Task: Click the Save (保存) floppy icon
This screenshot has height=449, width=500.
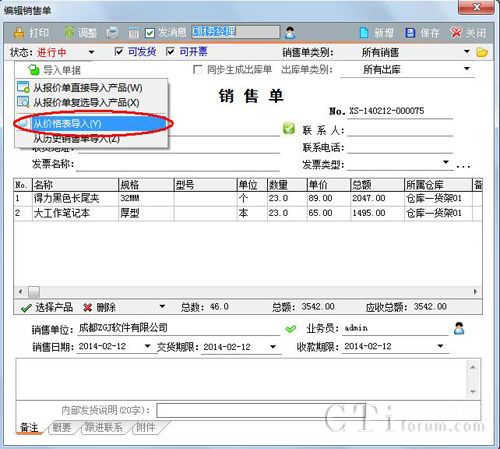Action: (x=410, y=33)
